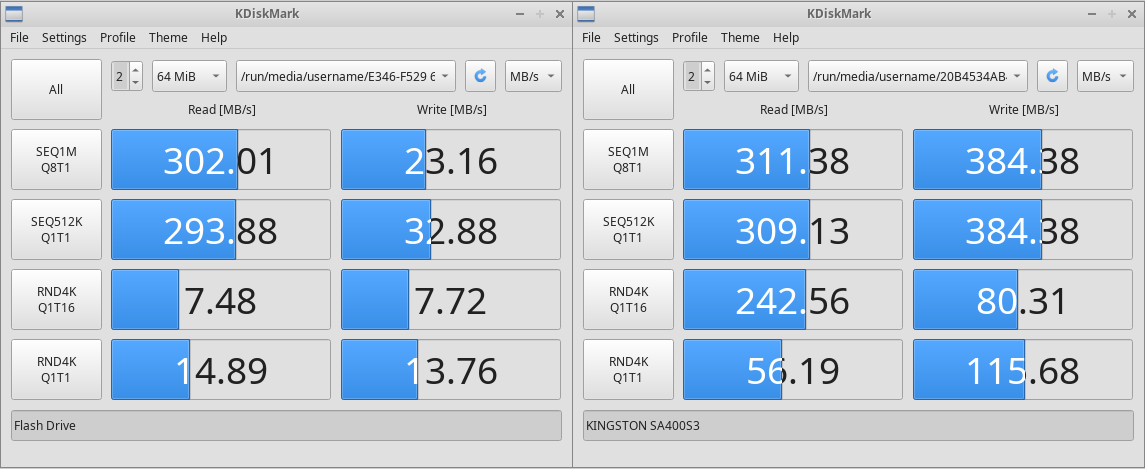The image size is (1145, 469).
Task: Start RND4K Q1T16 test in left window
Action: 56,300
